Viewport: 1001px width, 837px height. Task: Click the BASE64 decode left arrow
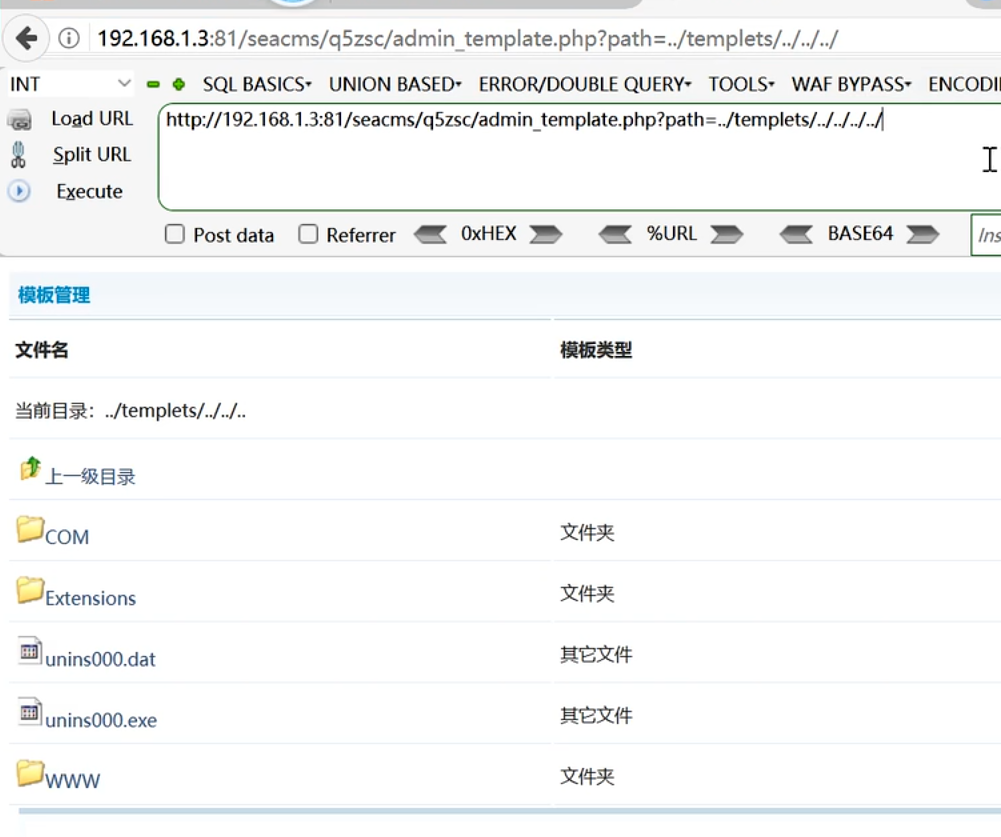pyautogui.click(x=796, y=235)
